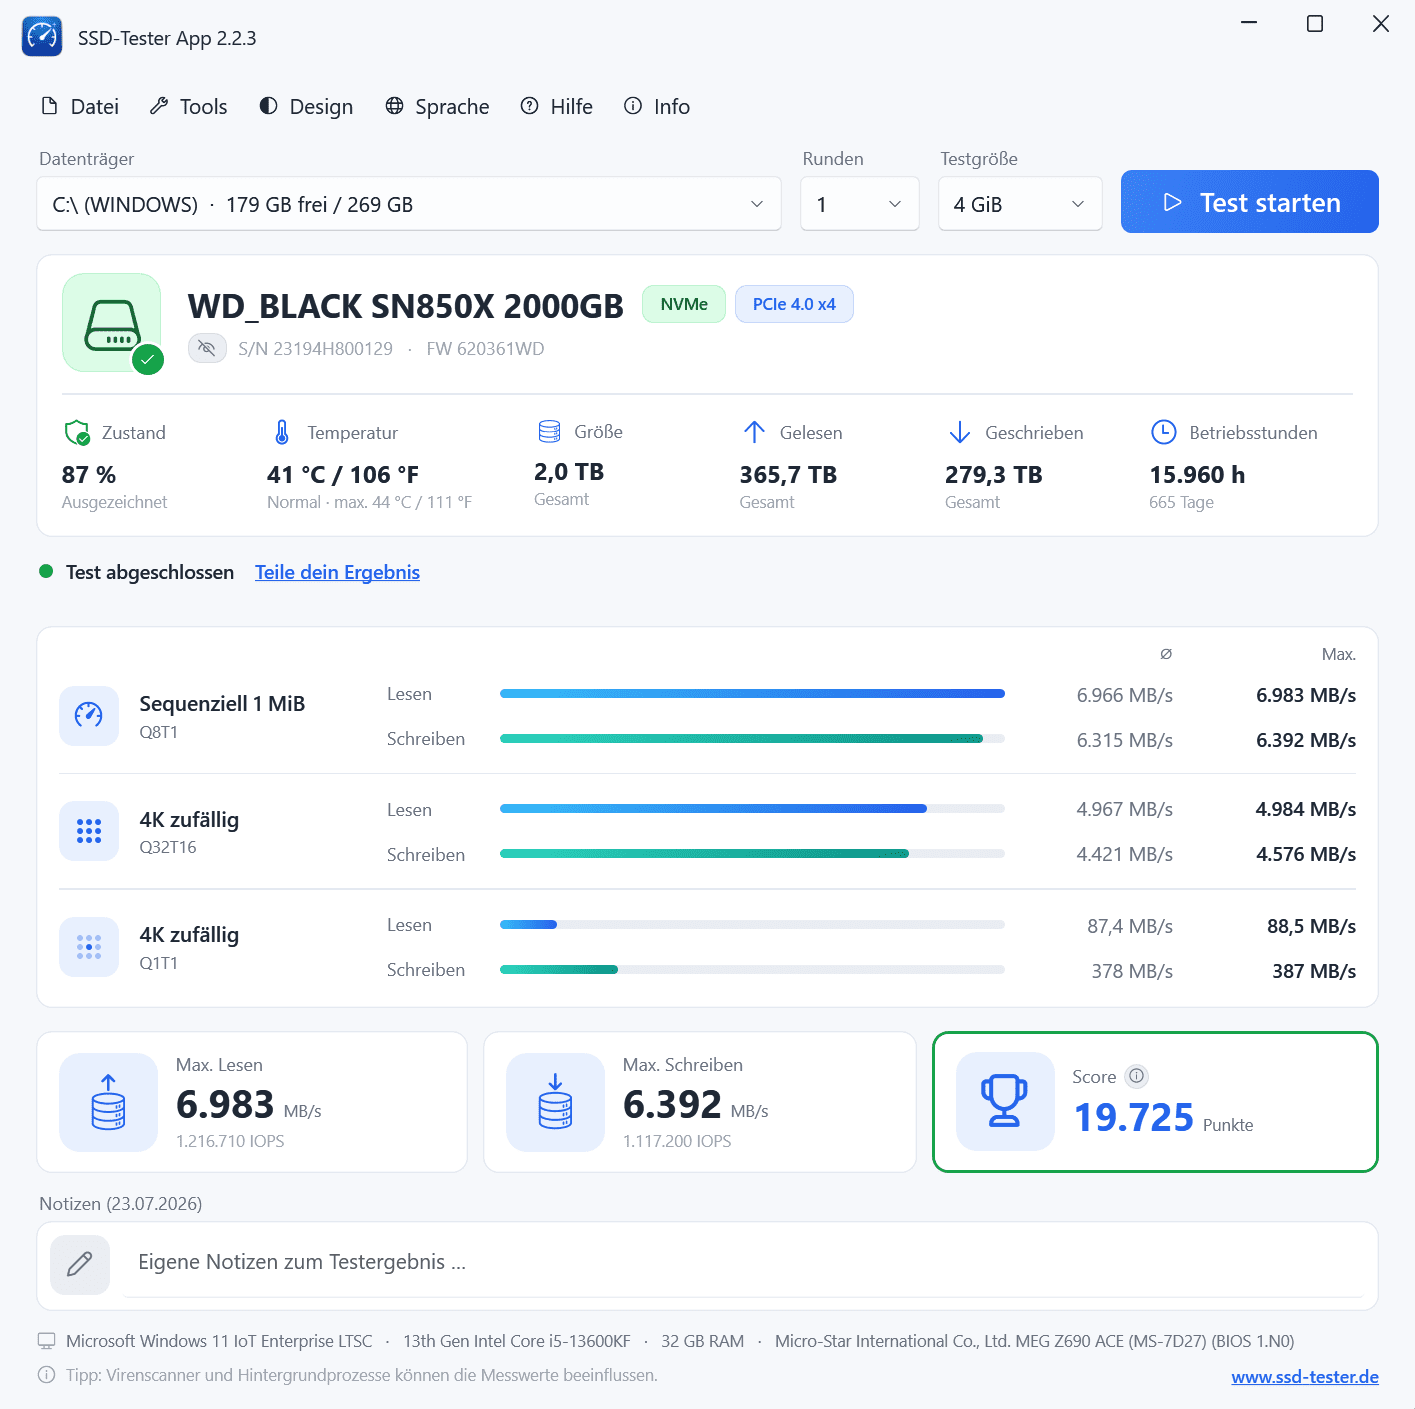
Task: Click the 4K zufällig Q32T16 grid icon
Action: pyautogui.click(x=89, y=831)
